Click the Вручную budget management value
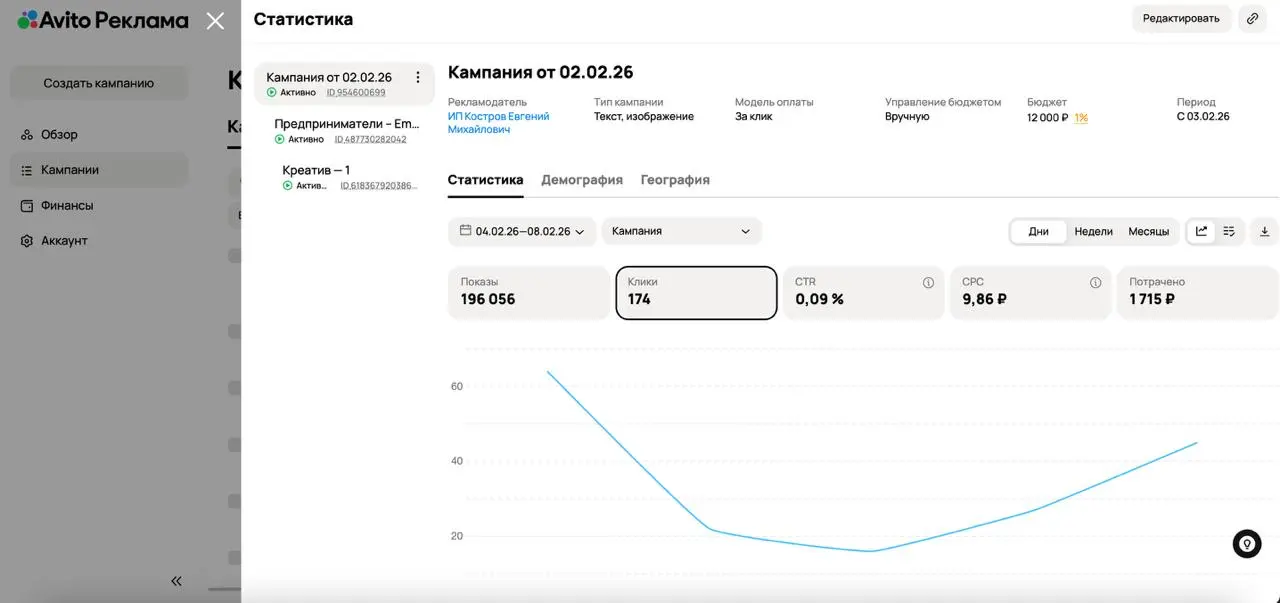The image size is (1280, 603). (x=907, y=116)
